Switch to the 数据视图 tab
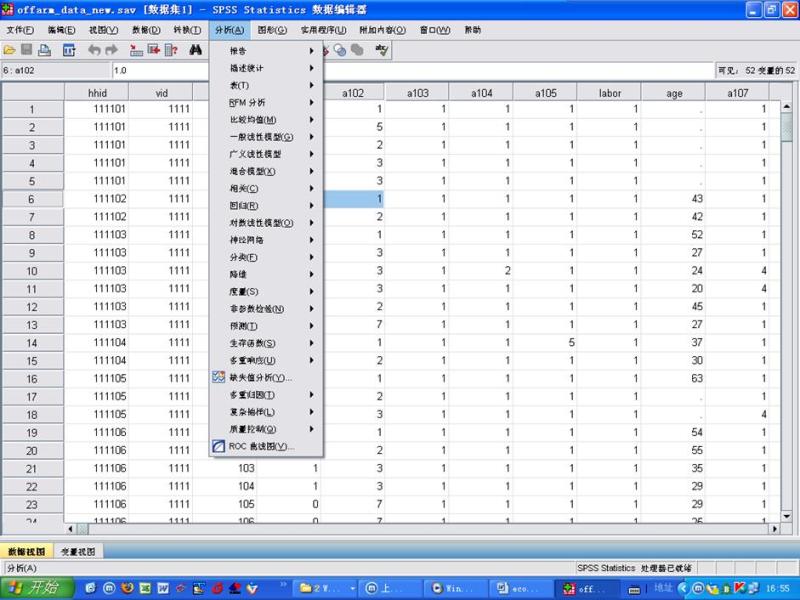The width and height of the screenshot is (800, 600). pyautogui.click(x=27, y=552)
